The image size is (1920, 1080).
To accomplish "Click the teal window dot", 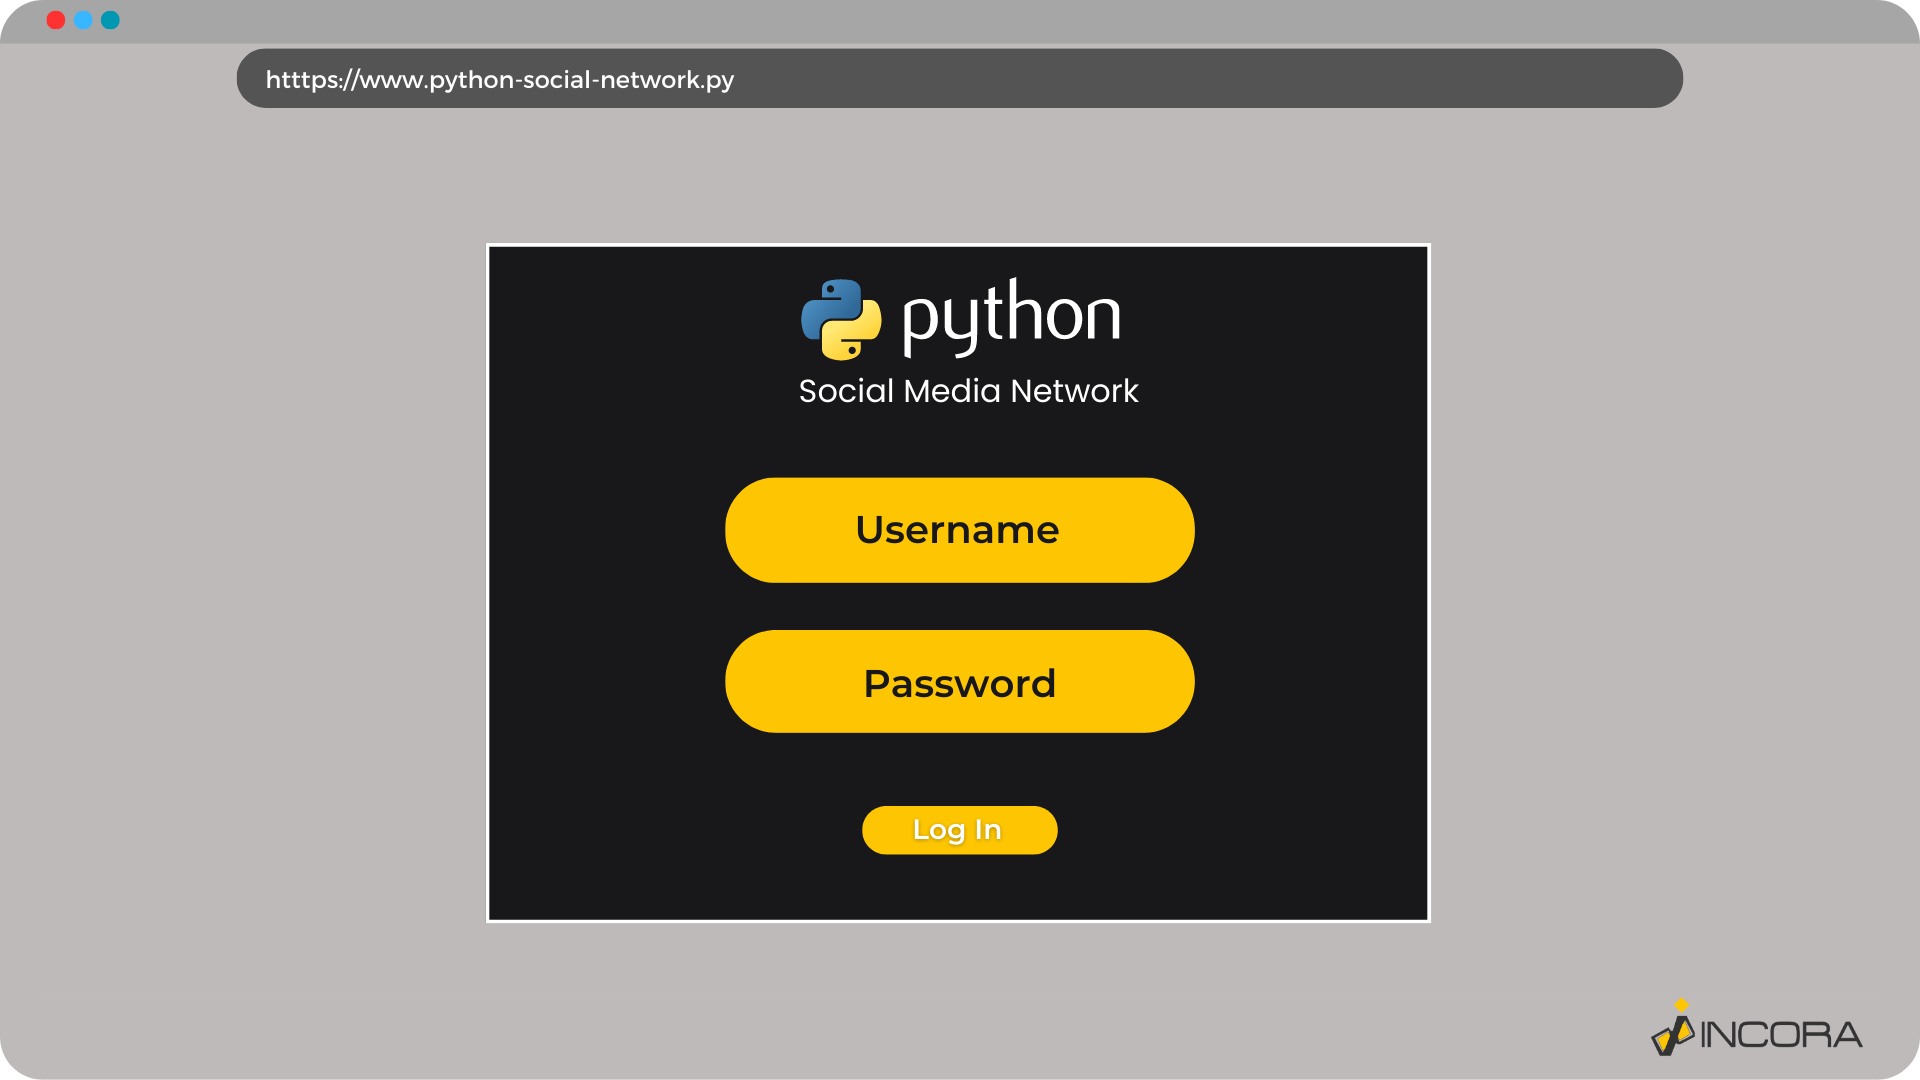I will [110, 20].
